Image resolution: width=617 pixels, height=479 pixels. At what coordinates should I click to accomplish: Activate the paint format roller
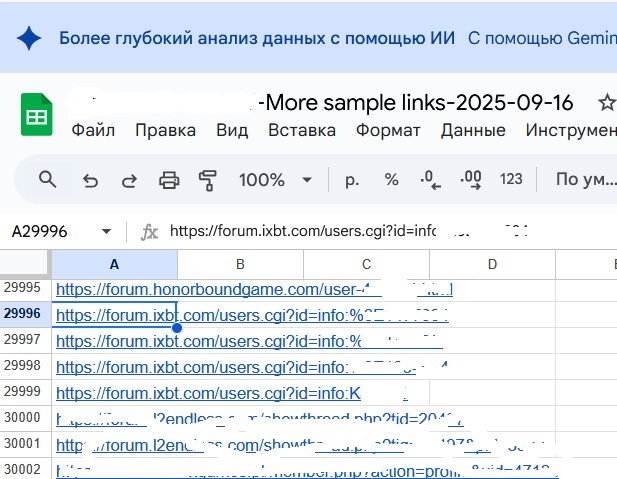click(x=208, y=180)
